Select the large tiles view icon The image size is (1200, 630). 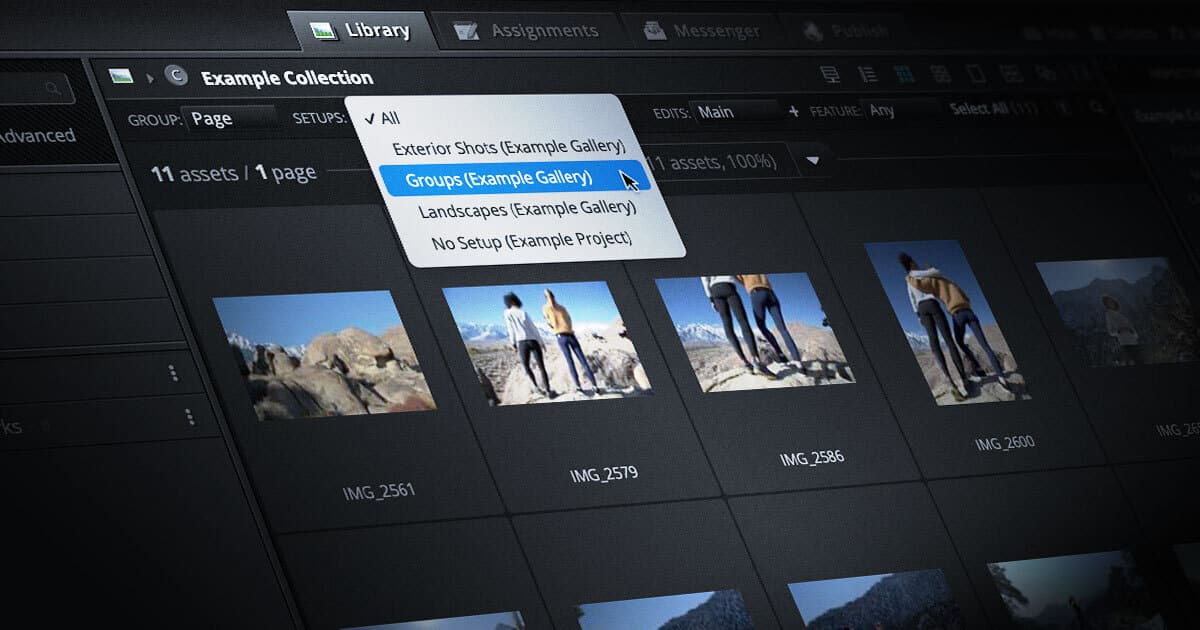coord(939,74)
